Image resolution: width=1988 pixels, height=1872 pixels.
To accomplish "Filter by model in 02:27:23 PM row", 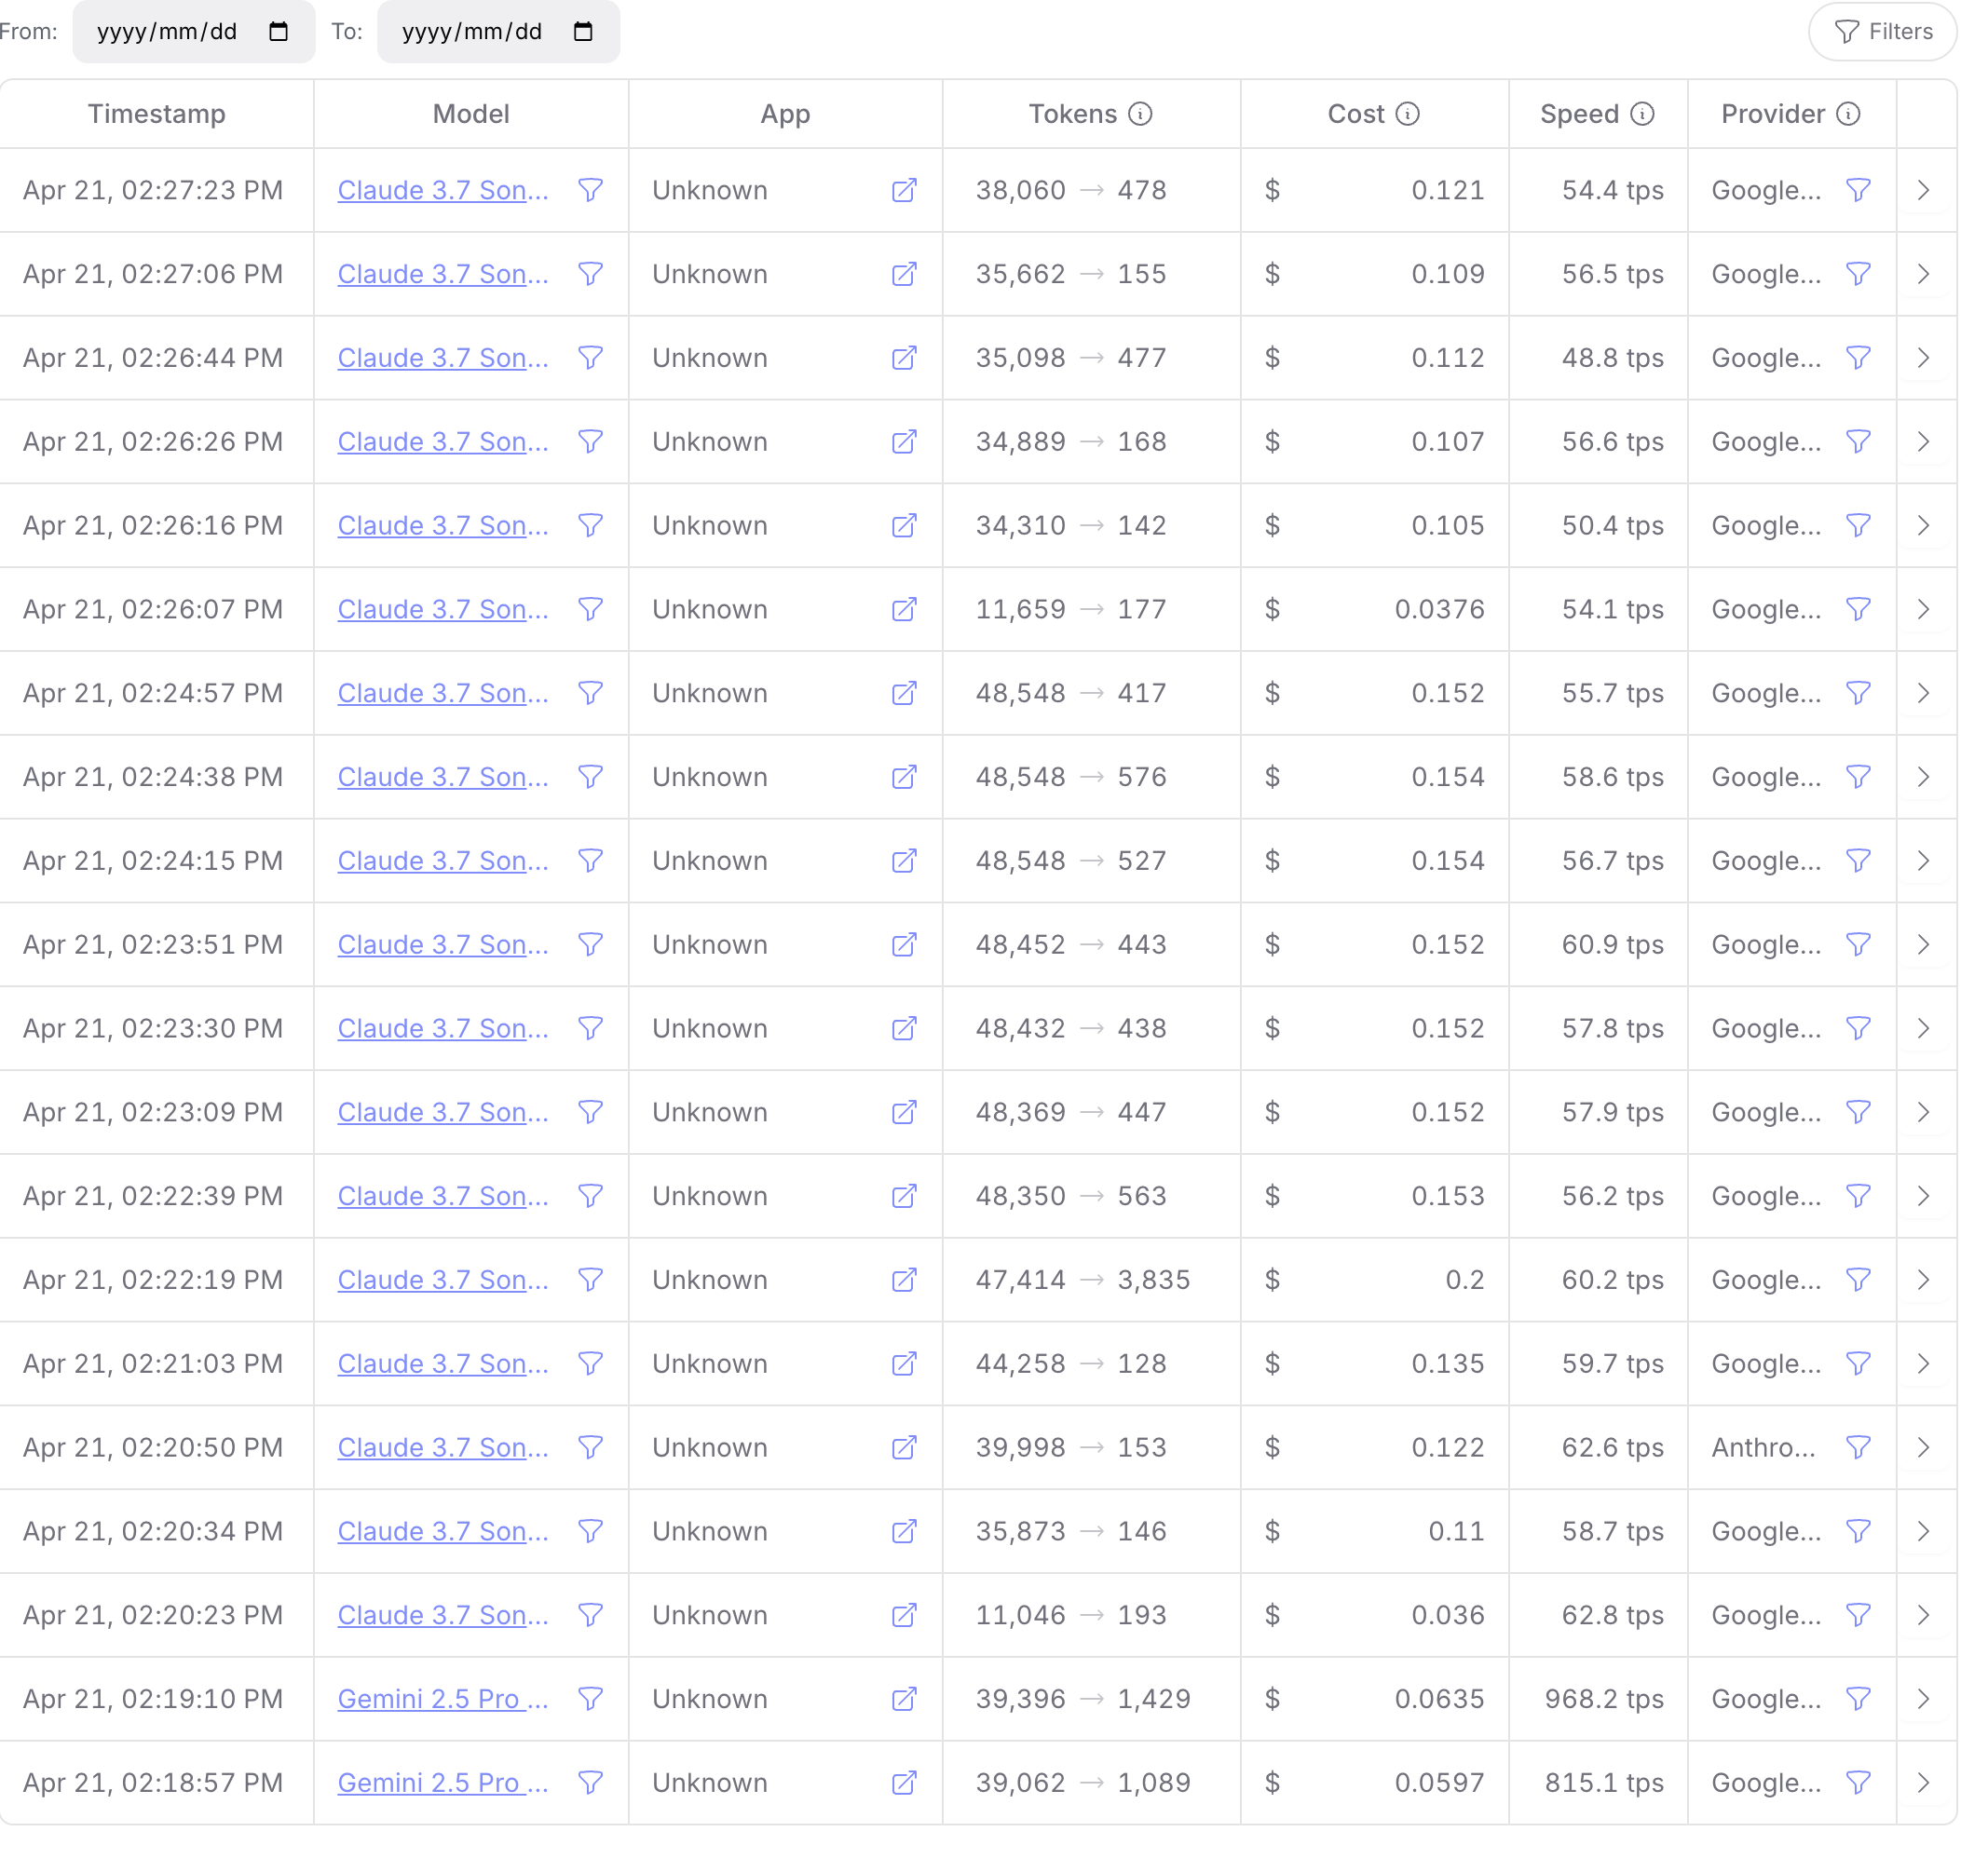I will [591, 190].
